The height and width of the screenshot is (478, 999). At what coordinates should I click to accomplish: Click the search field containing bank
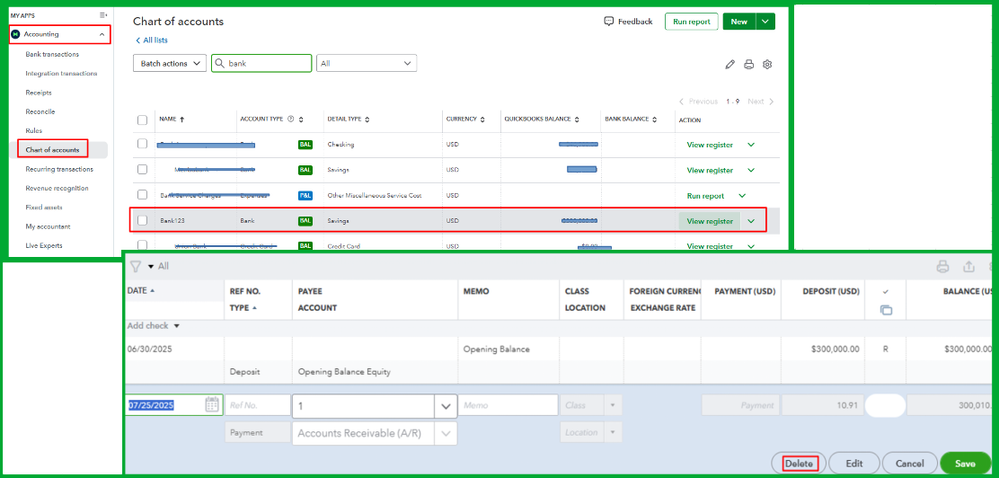click(262, 63)
